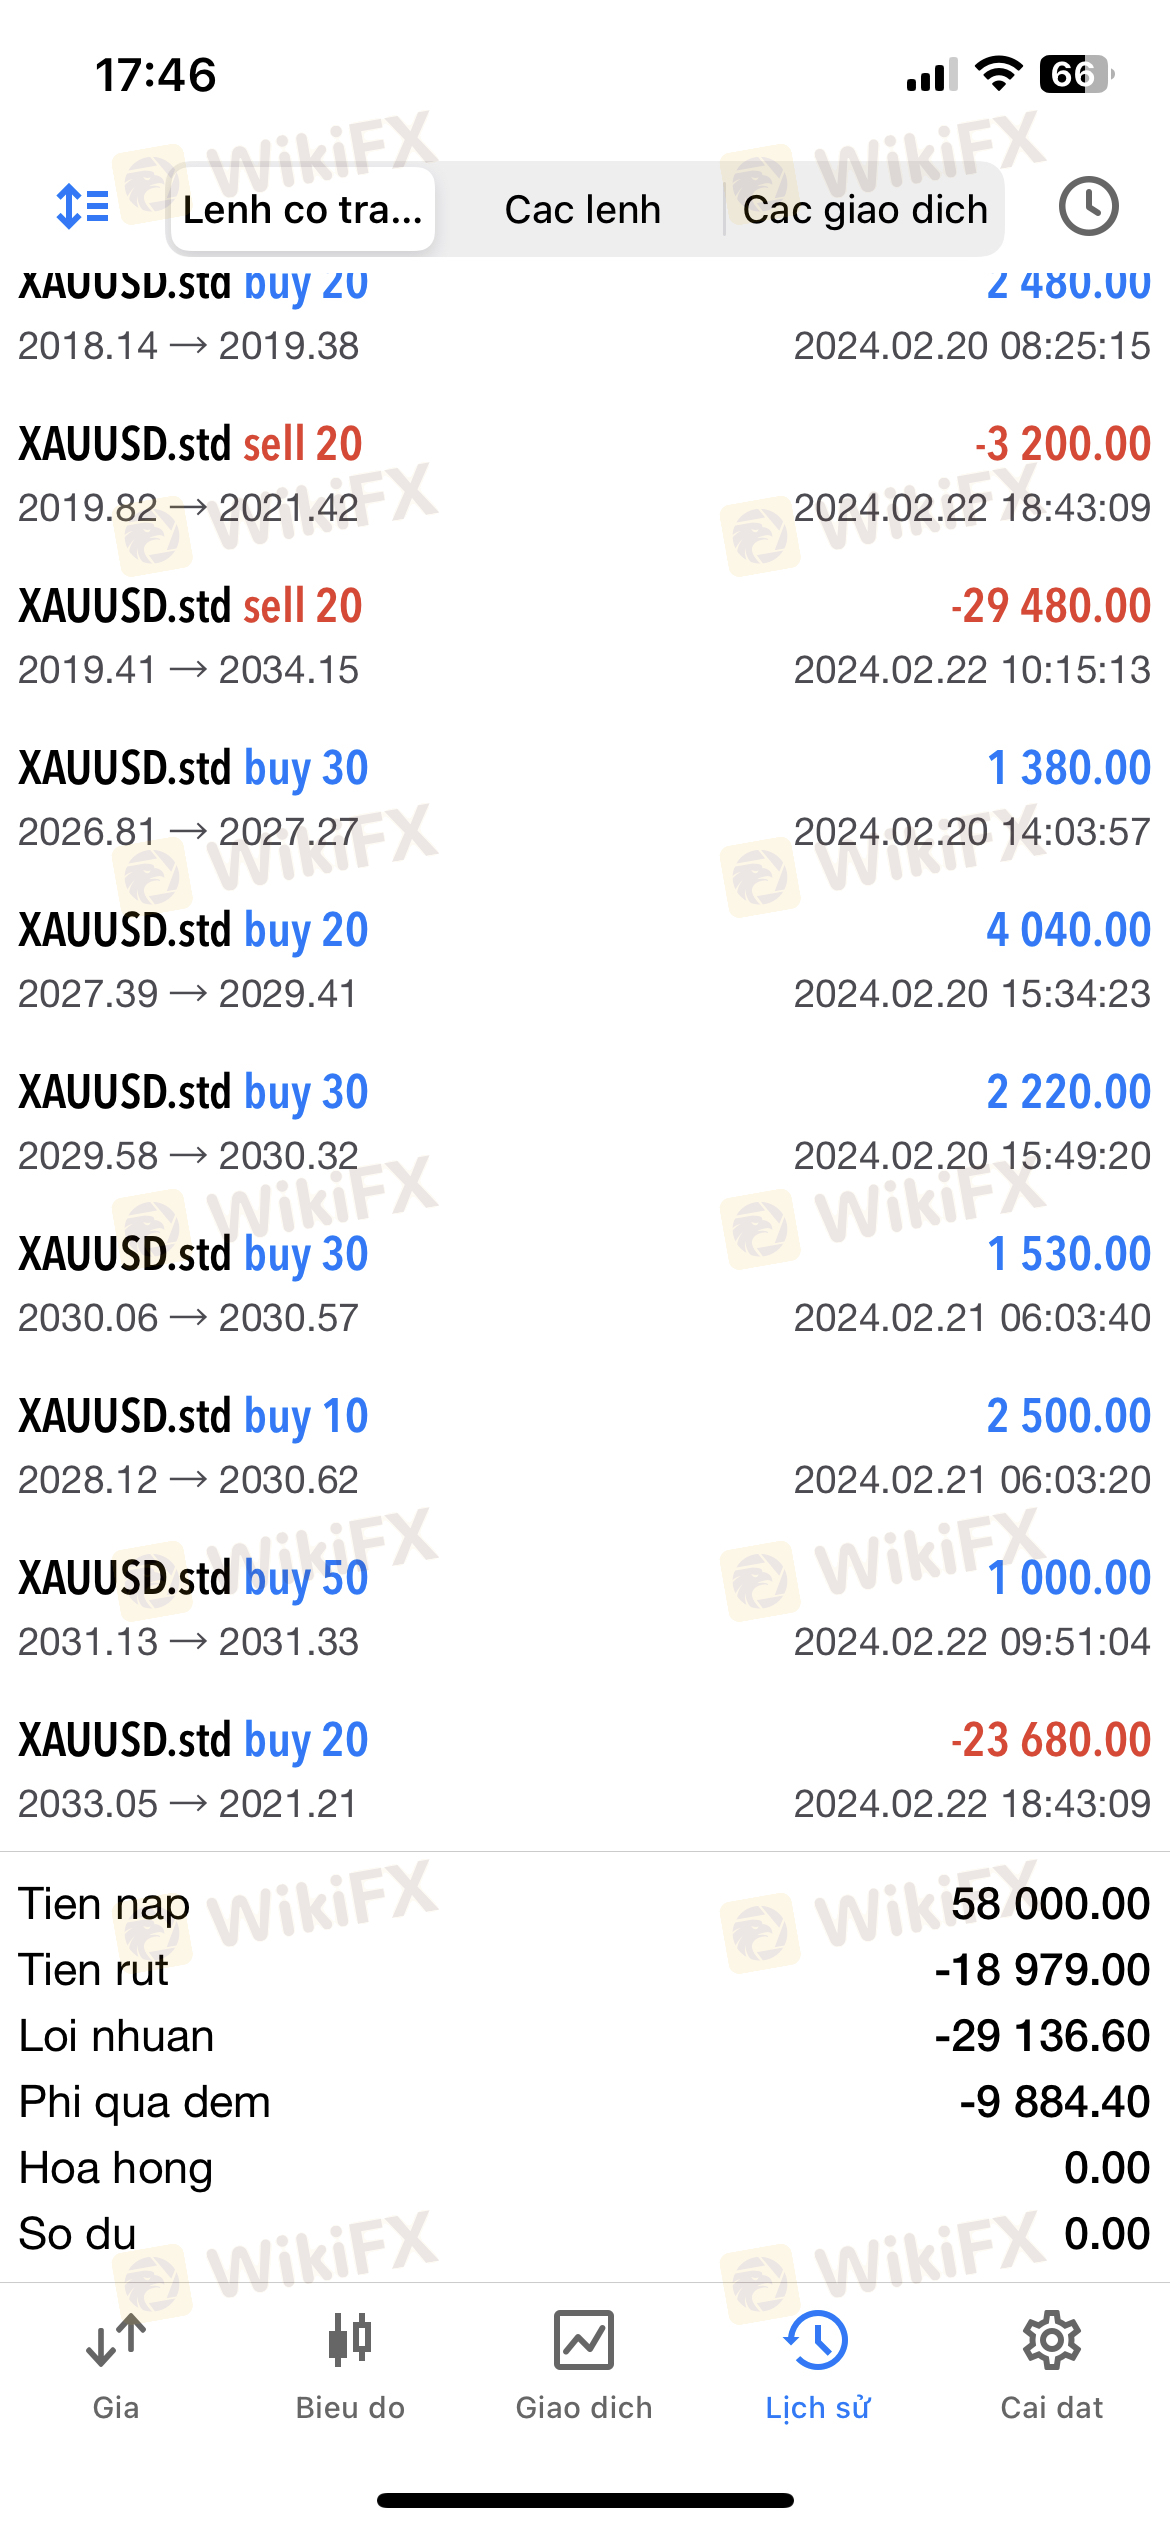Select the buy 10 trade with 2 500.00 profit

coord(585,1447)
